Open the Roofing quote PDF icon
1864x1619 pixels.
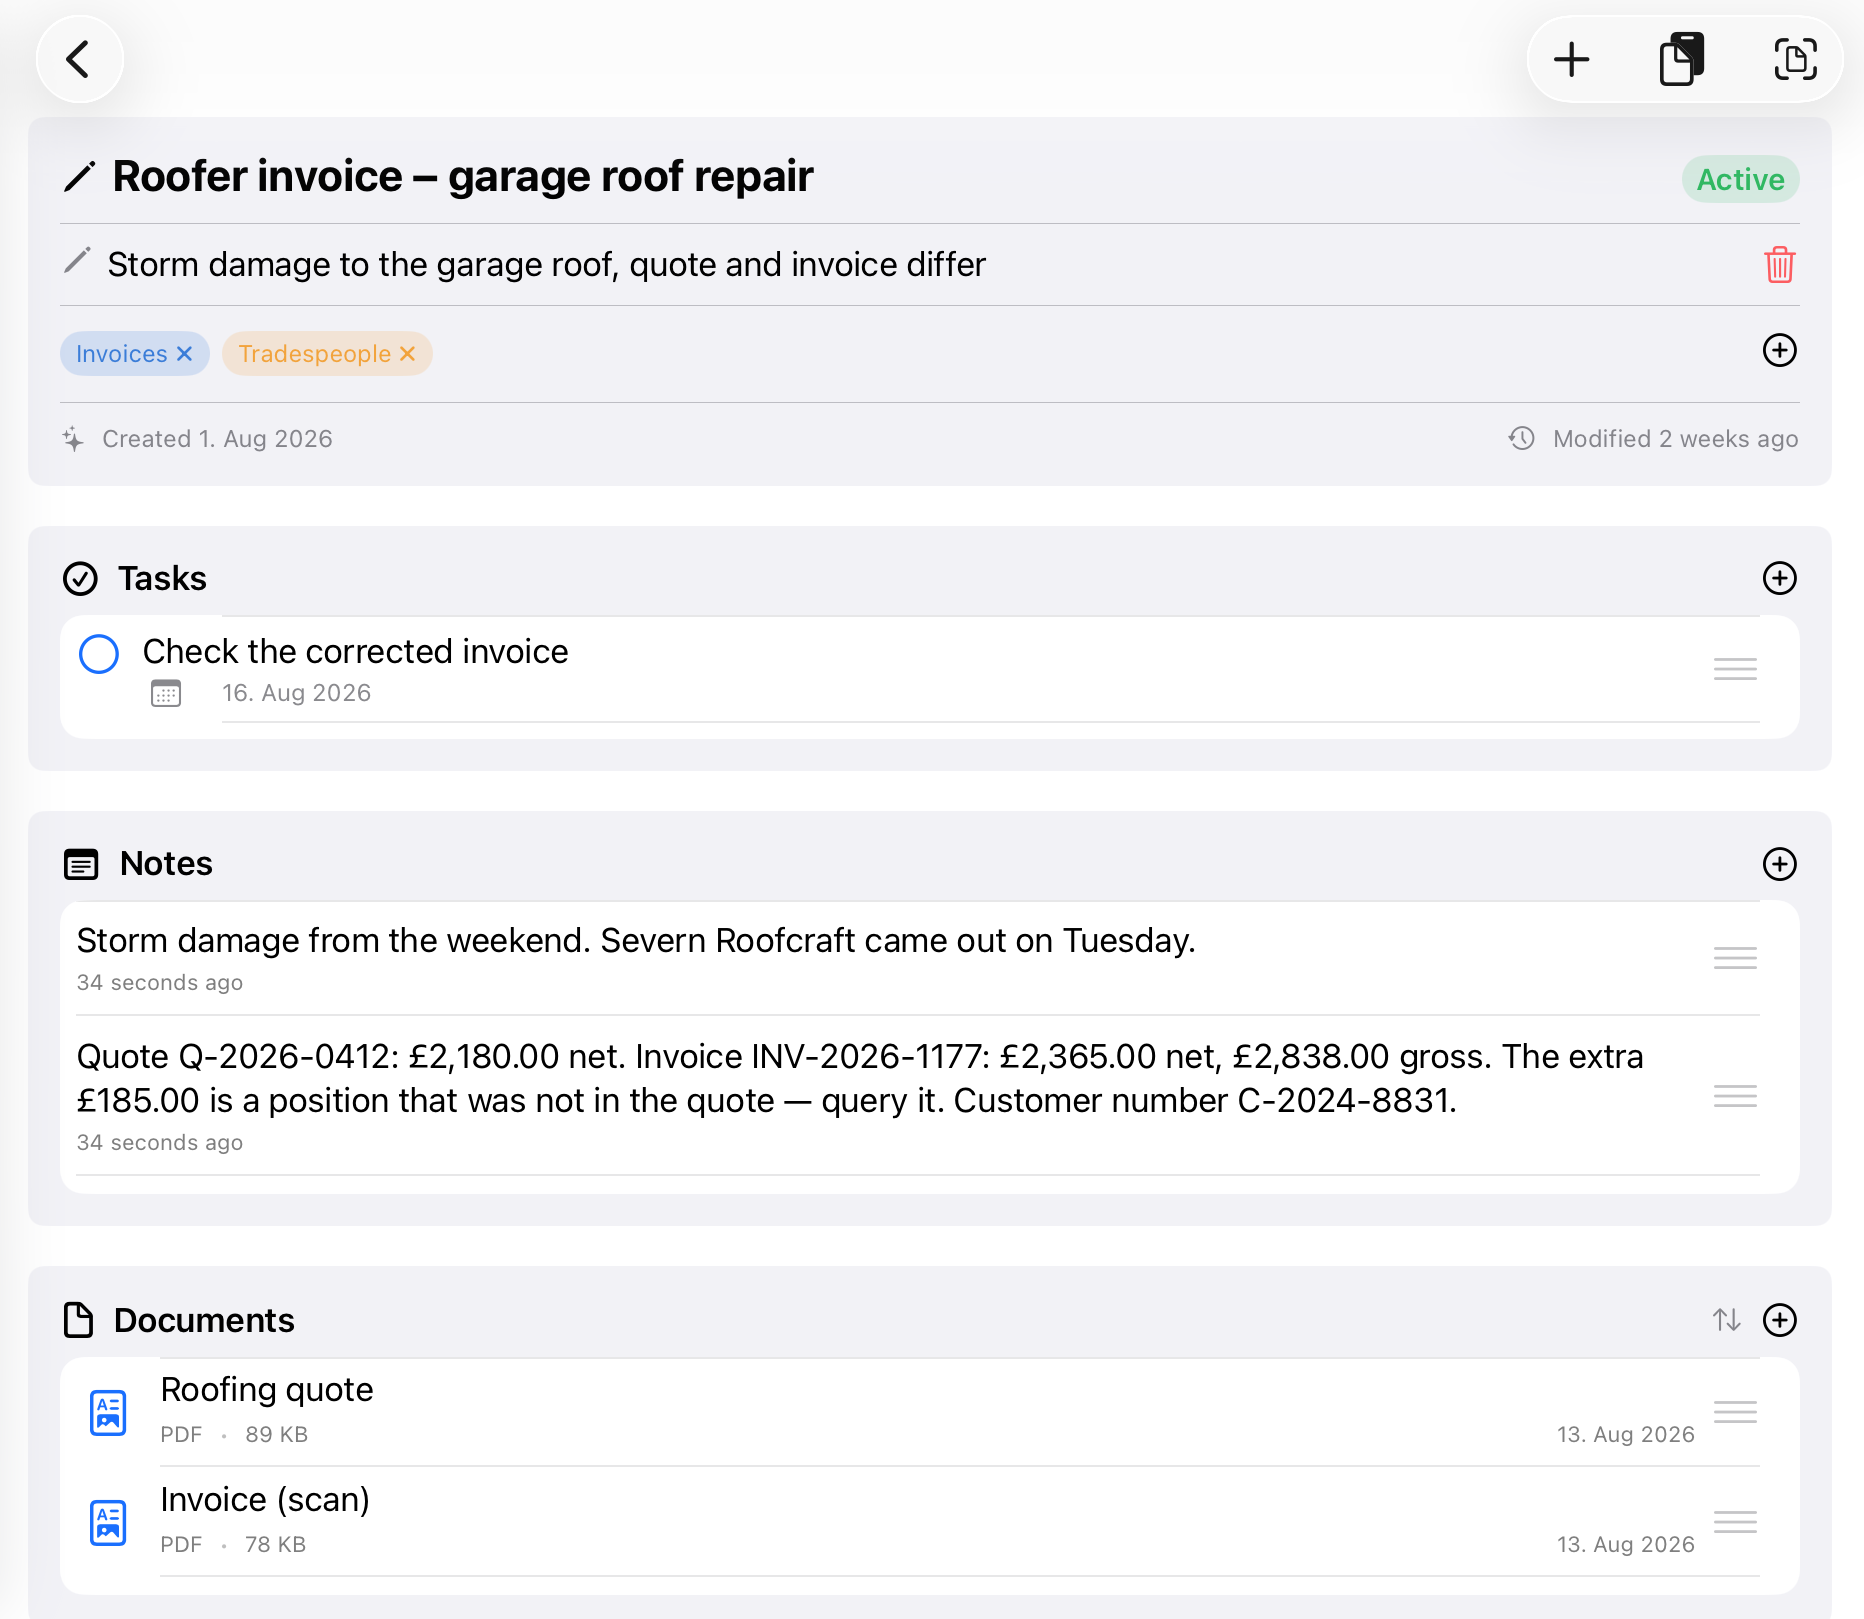coord(108,1413)
